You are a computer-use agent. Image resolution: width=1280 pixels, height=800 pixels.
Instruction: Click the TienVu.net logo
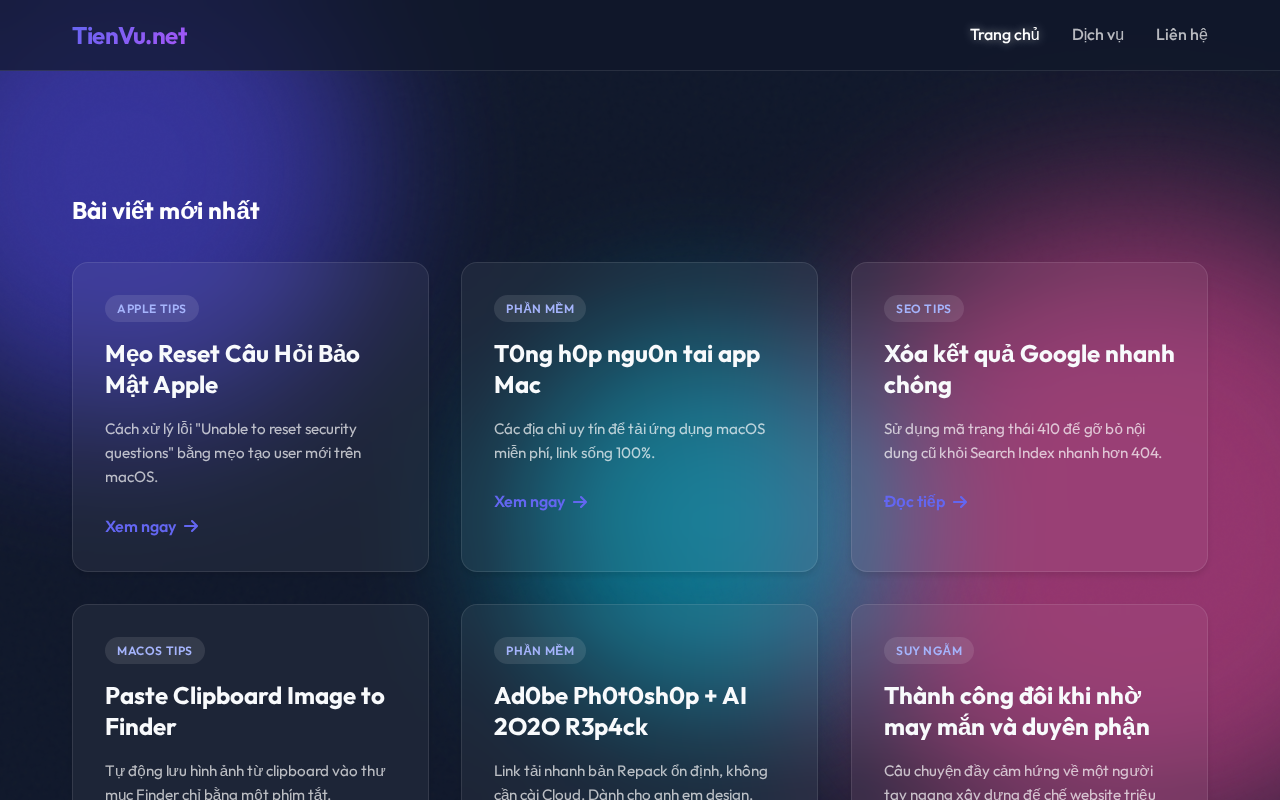point(129,35)
